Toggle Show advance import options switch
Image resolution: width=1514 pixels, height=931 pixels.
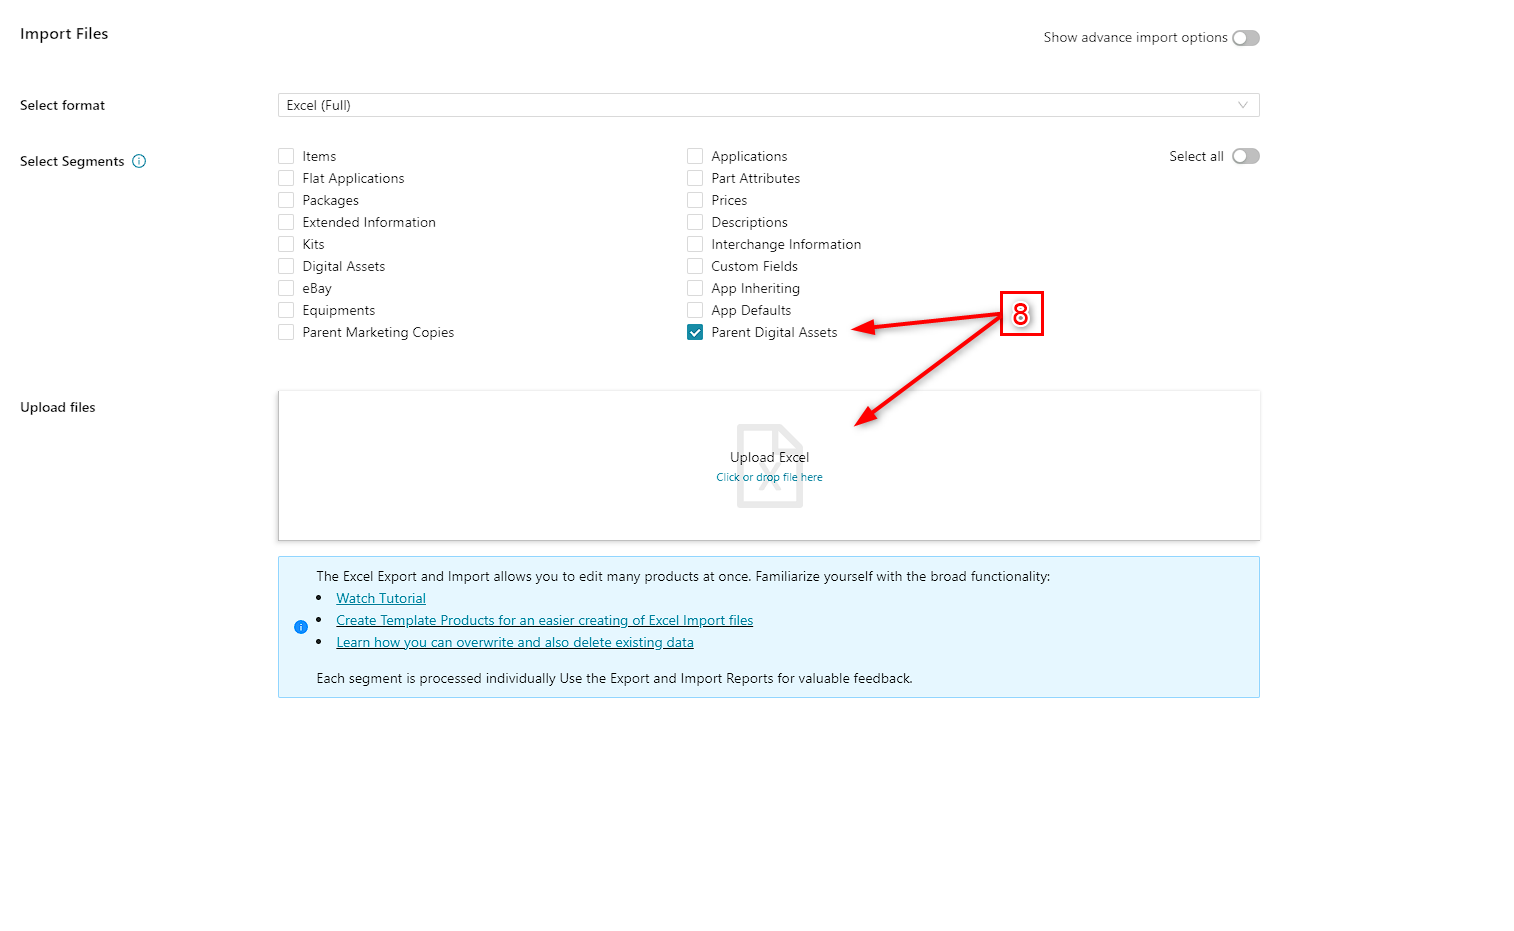pos(1245,38)
